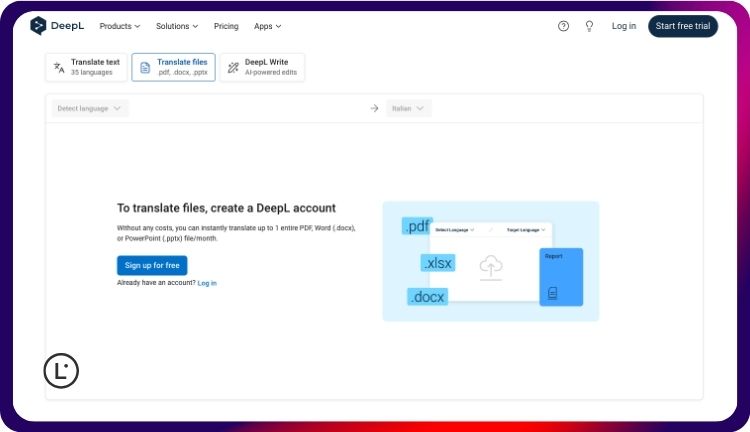The image size is (750, 432).
Task: Select the DeepL Write tab
Action: [x=262, y=67]
